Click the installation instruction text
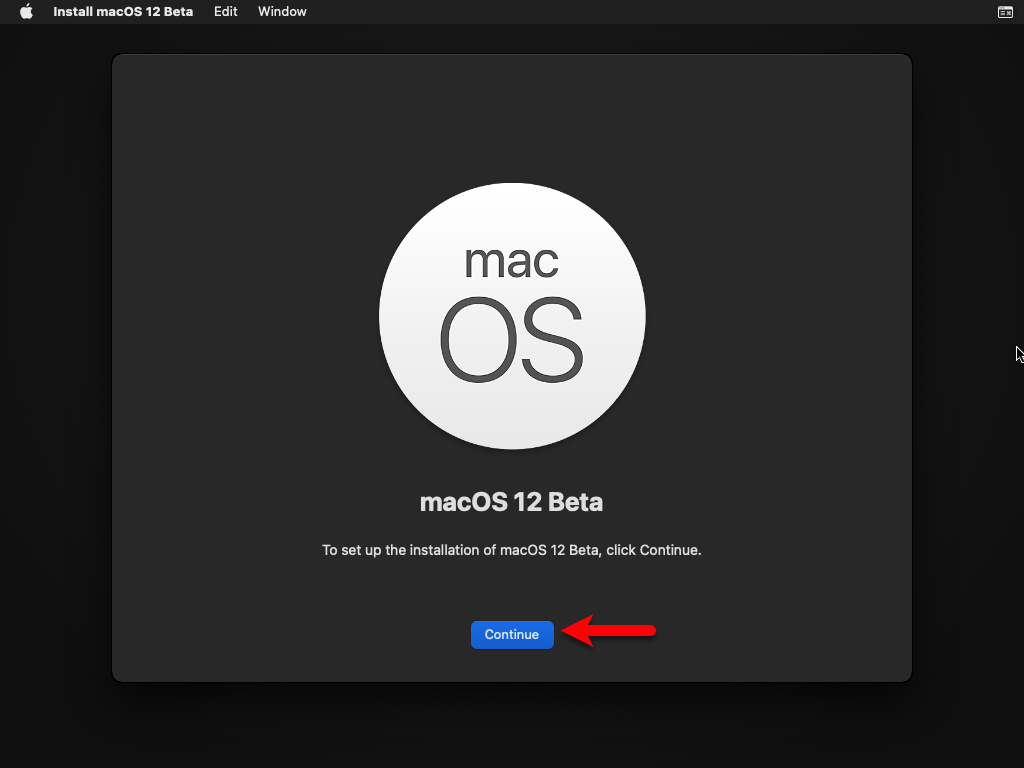The width and height of the screenshot is (1024, 768). 511,550
